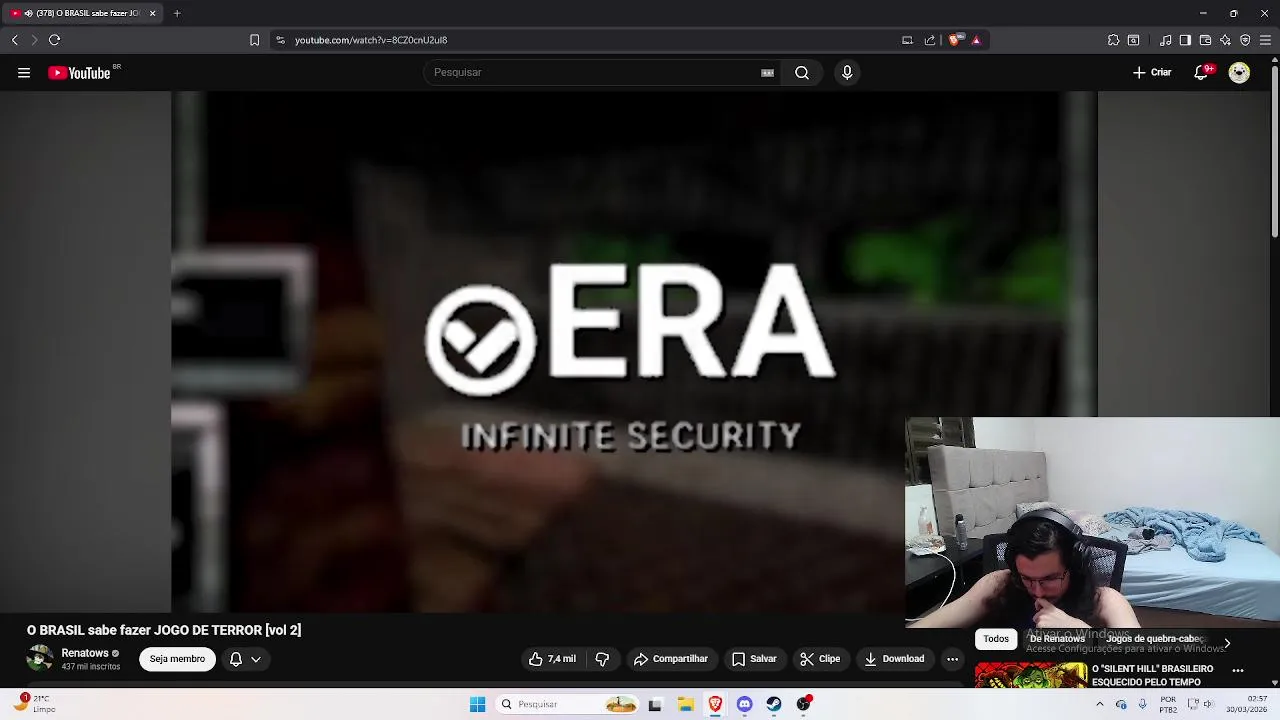This screenshot has width=1280, height=720.
Task: Open Leo AI assistant sparkle icon
Action: pyautogui.click(x=1225, y=40)
